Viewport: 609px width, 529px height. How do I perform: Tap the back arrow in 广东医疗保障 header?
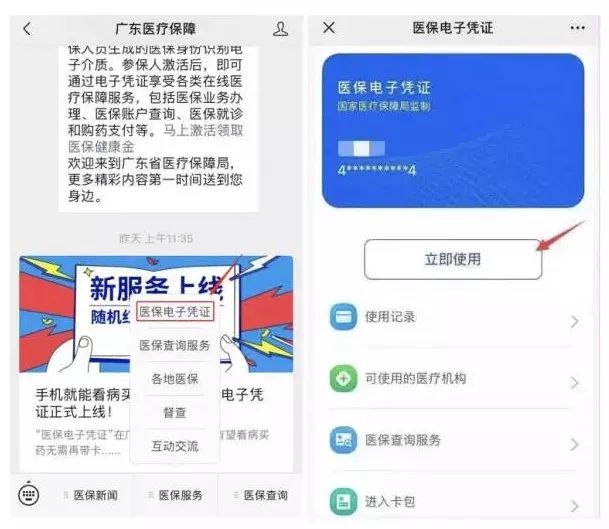27,29
